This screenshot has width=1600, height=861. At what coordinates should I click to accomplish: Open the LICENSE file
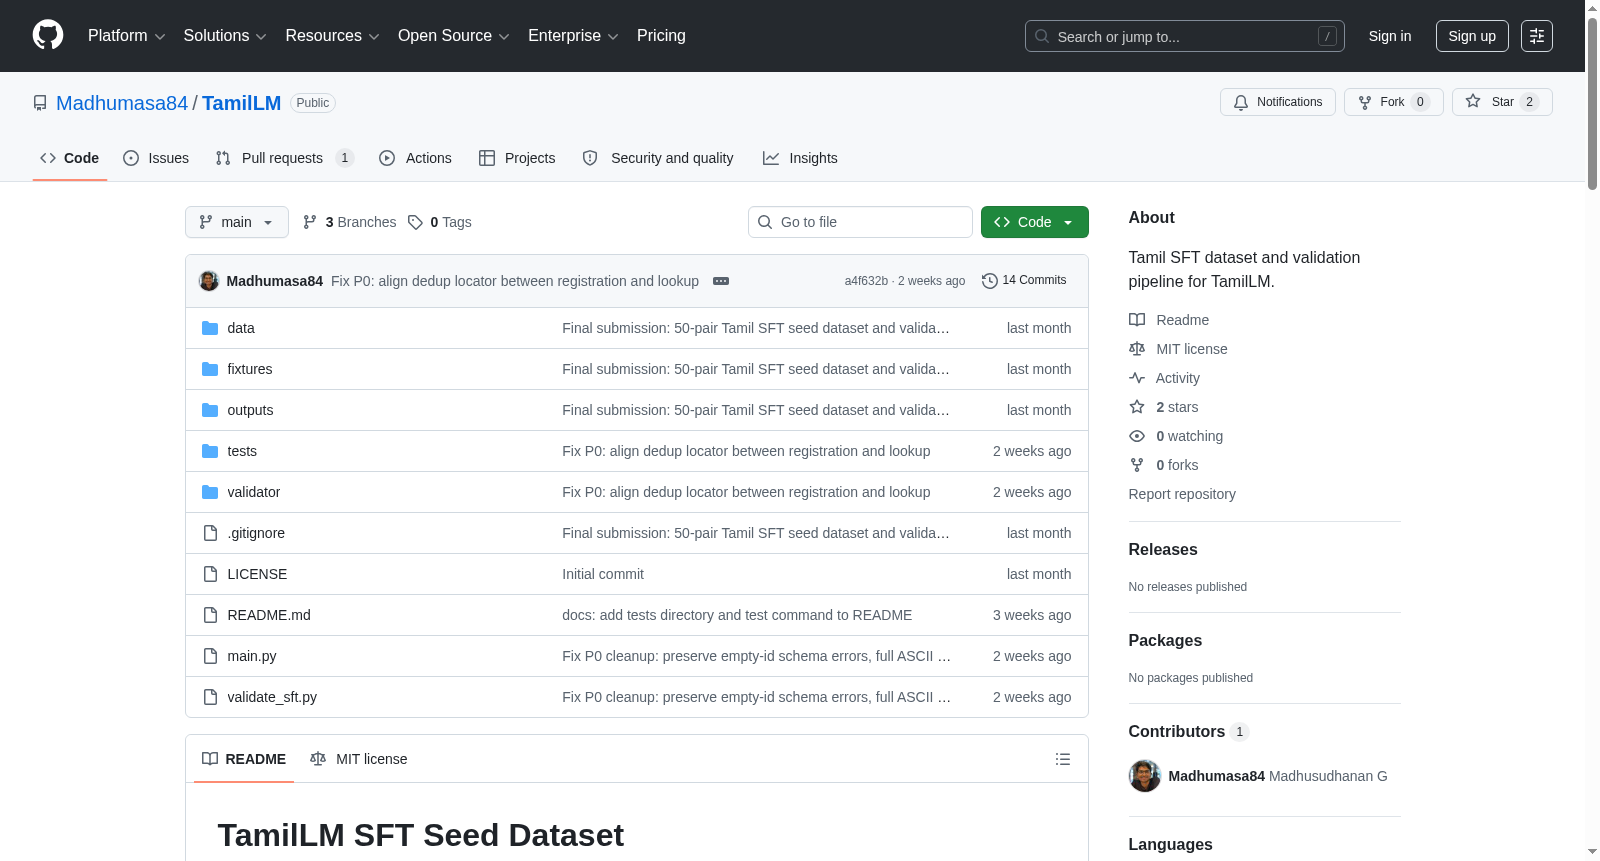[x=257, y=574]
